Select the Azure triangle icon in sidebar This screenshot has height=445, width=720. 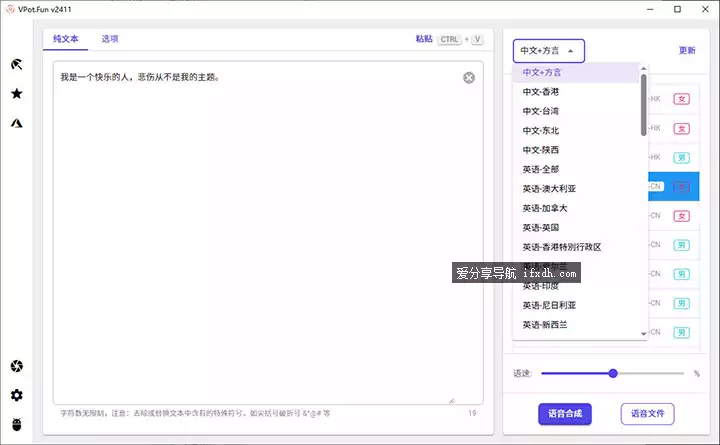(17, 123)
